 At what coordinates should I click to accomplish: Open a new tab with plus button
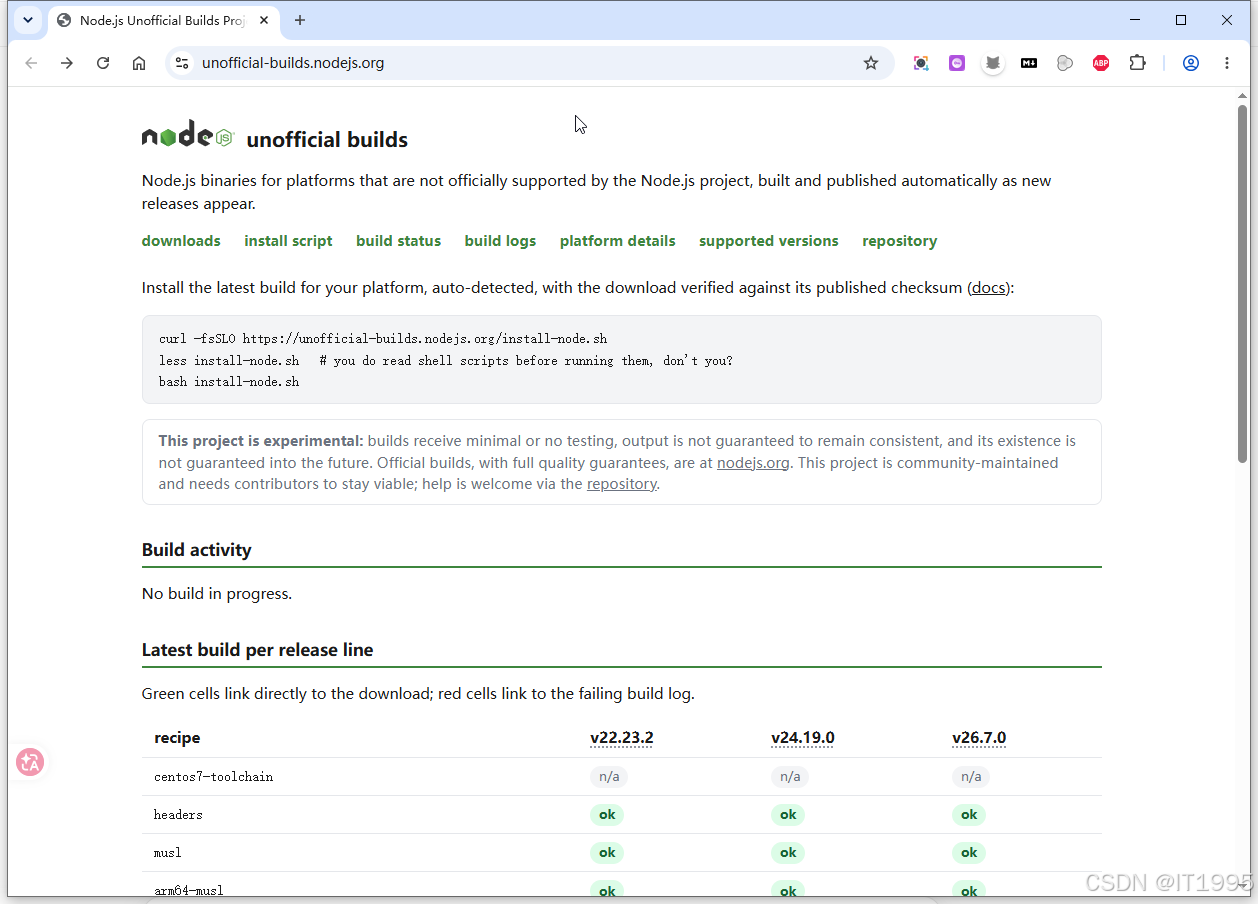pos(300,20)
